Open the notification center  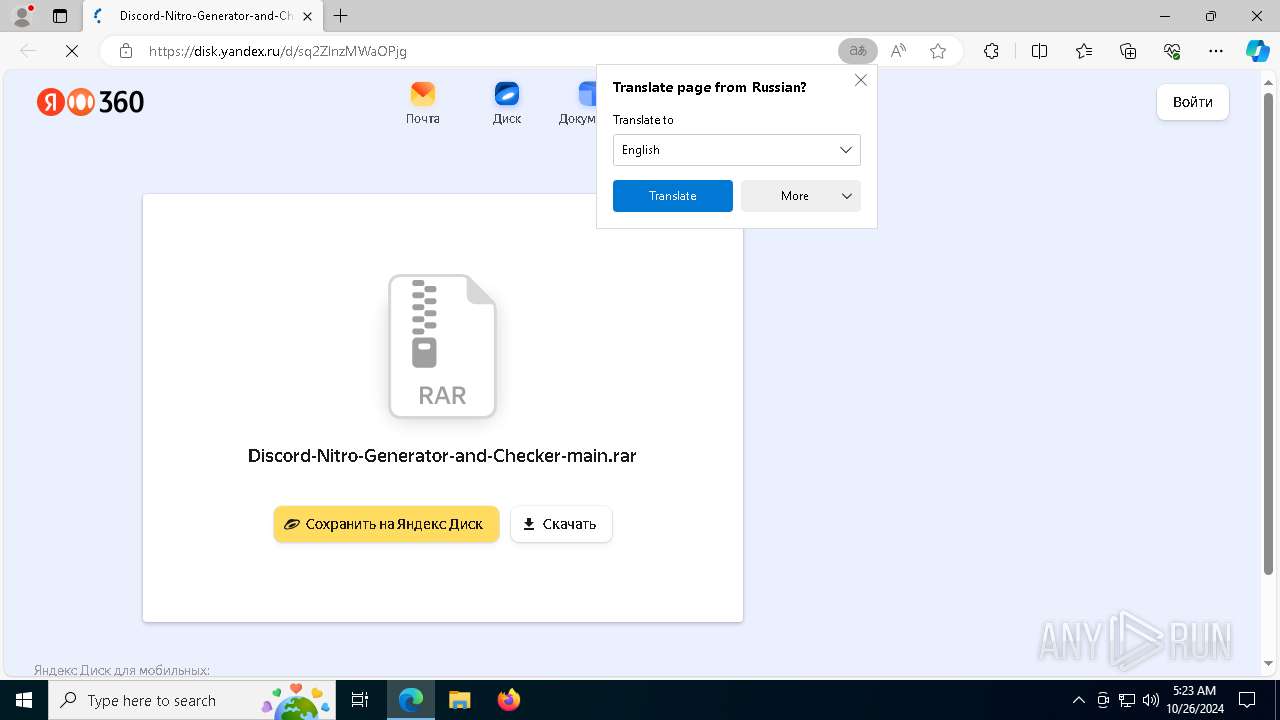pyautogui.click(x=1247, y=700)
